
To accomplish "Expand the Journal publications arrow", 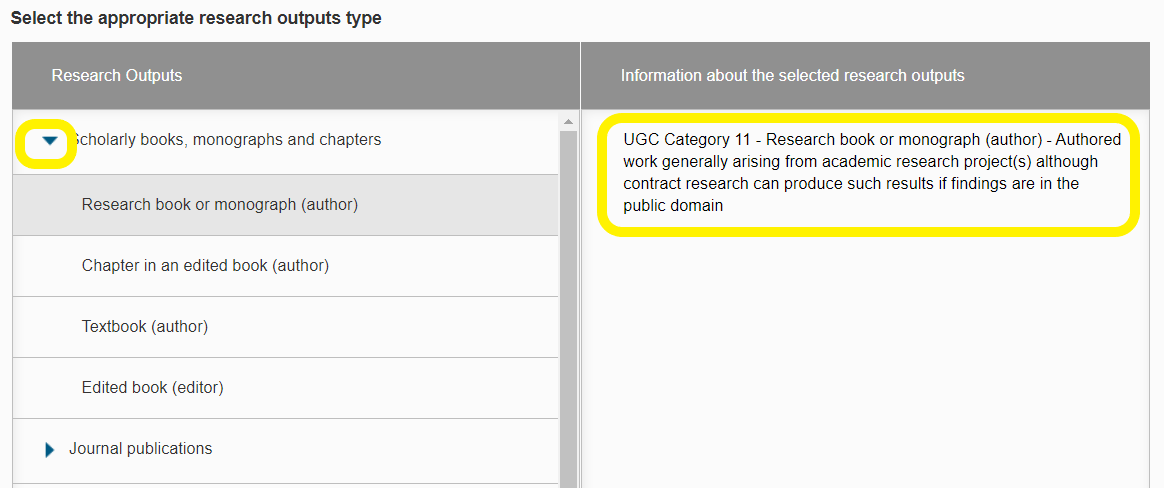I will tap(50, 449).
